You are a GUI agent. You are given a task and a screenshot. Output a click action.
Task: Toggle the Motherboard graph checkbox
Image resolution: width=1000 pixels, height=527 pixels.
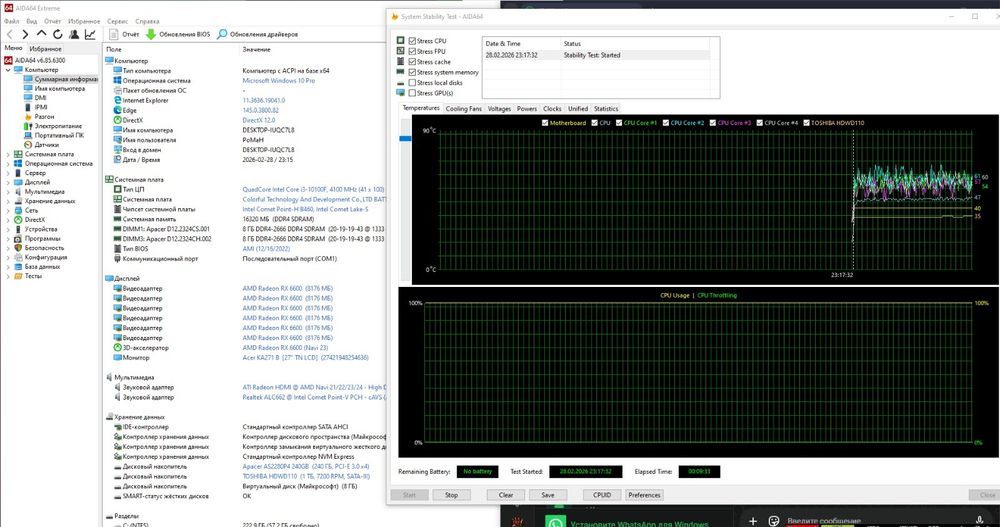coord(545,122)
